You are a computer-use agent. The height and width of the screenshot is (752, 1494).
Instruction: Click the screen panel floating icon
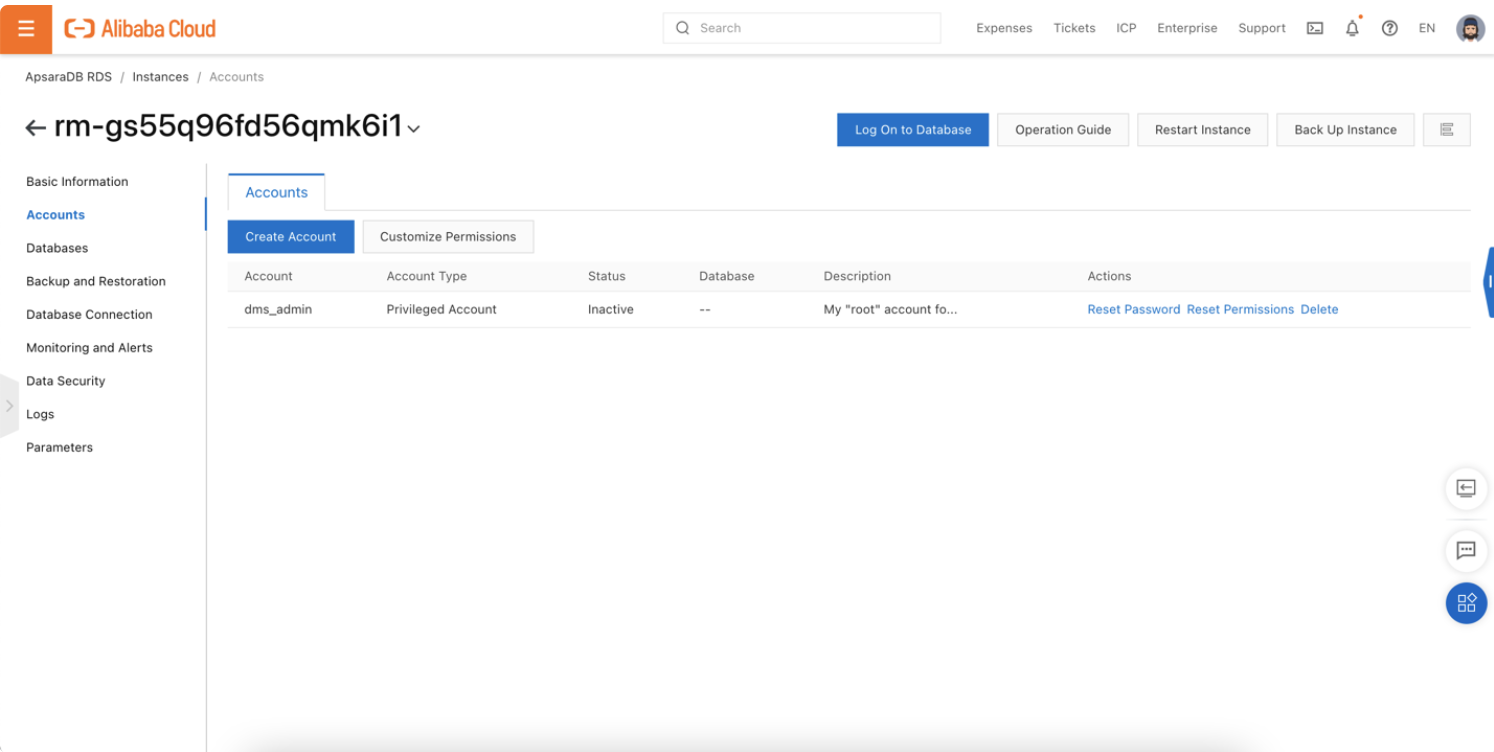click(x=1466, y=488)
